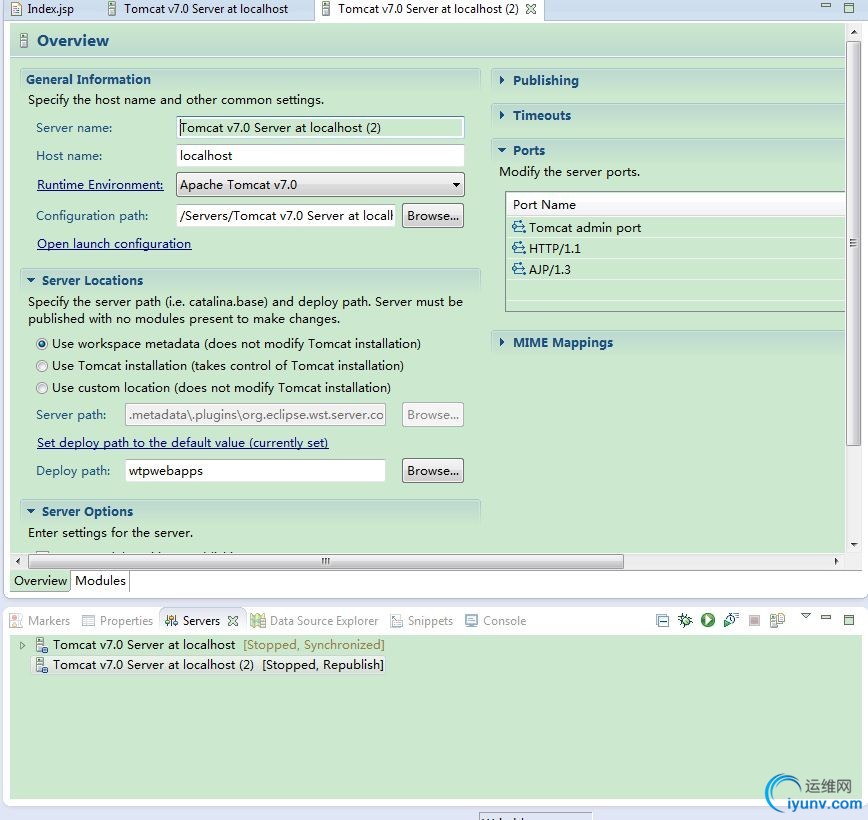The width and height of the screenshot is (868, 820).
Task: Collapse the Server Options section
Action: click(x=31, y=511)
